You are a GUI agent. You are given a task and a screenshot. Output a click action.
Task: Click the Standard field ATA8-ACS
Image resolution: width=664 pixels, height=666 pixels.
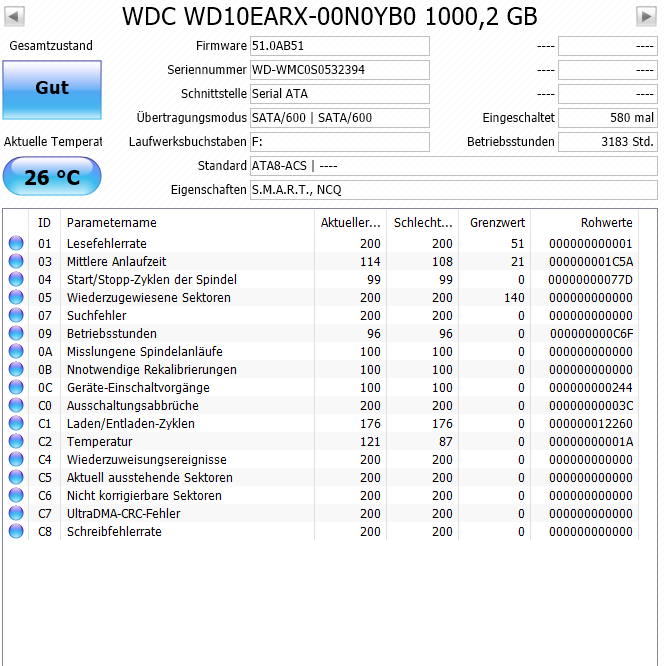[x=453, y=166]
